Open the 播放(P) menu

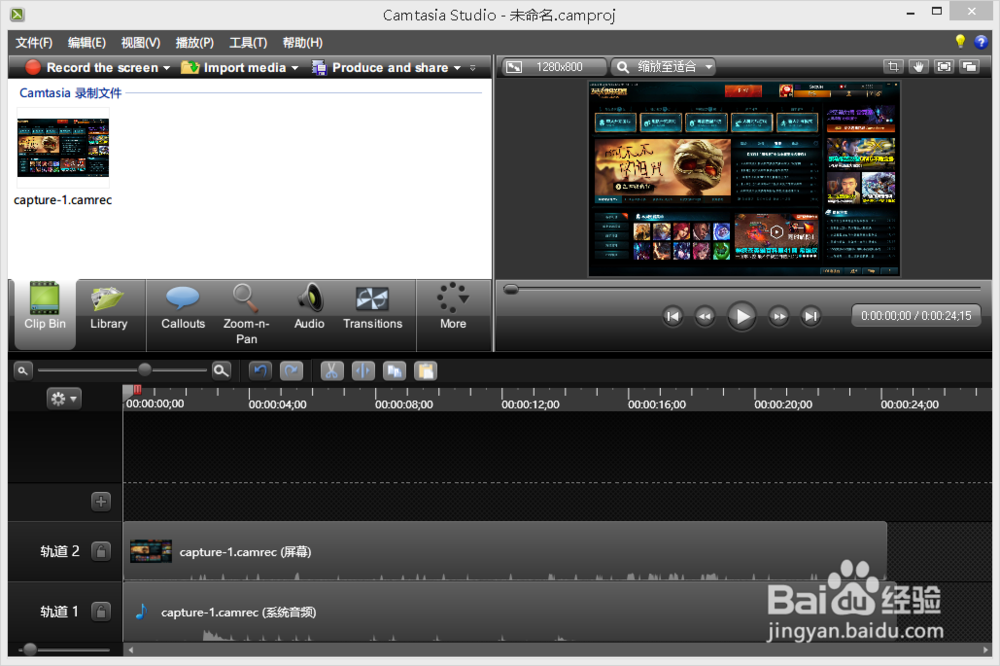click(x=195, y=43)
